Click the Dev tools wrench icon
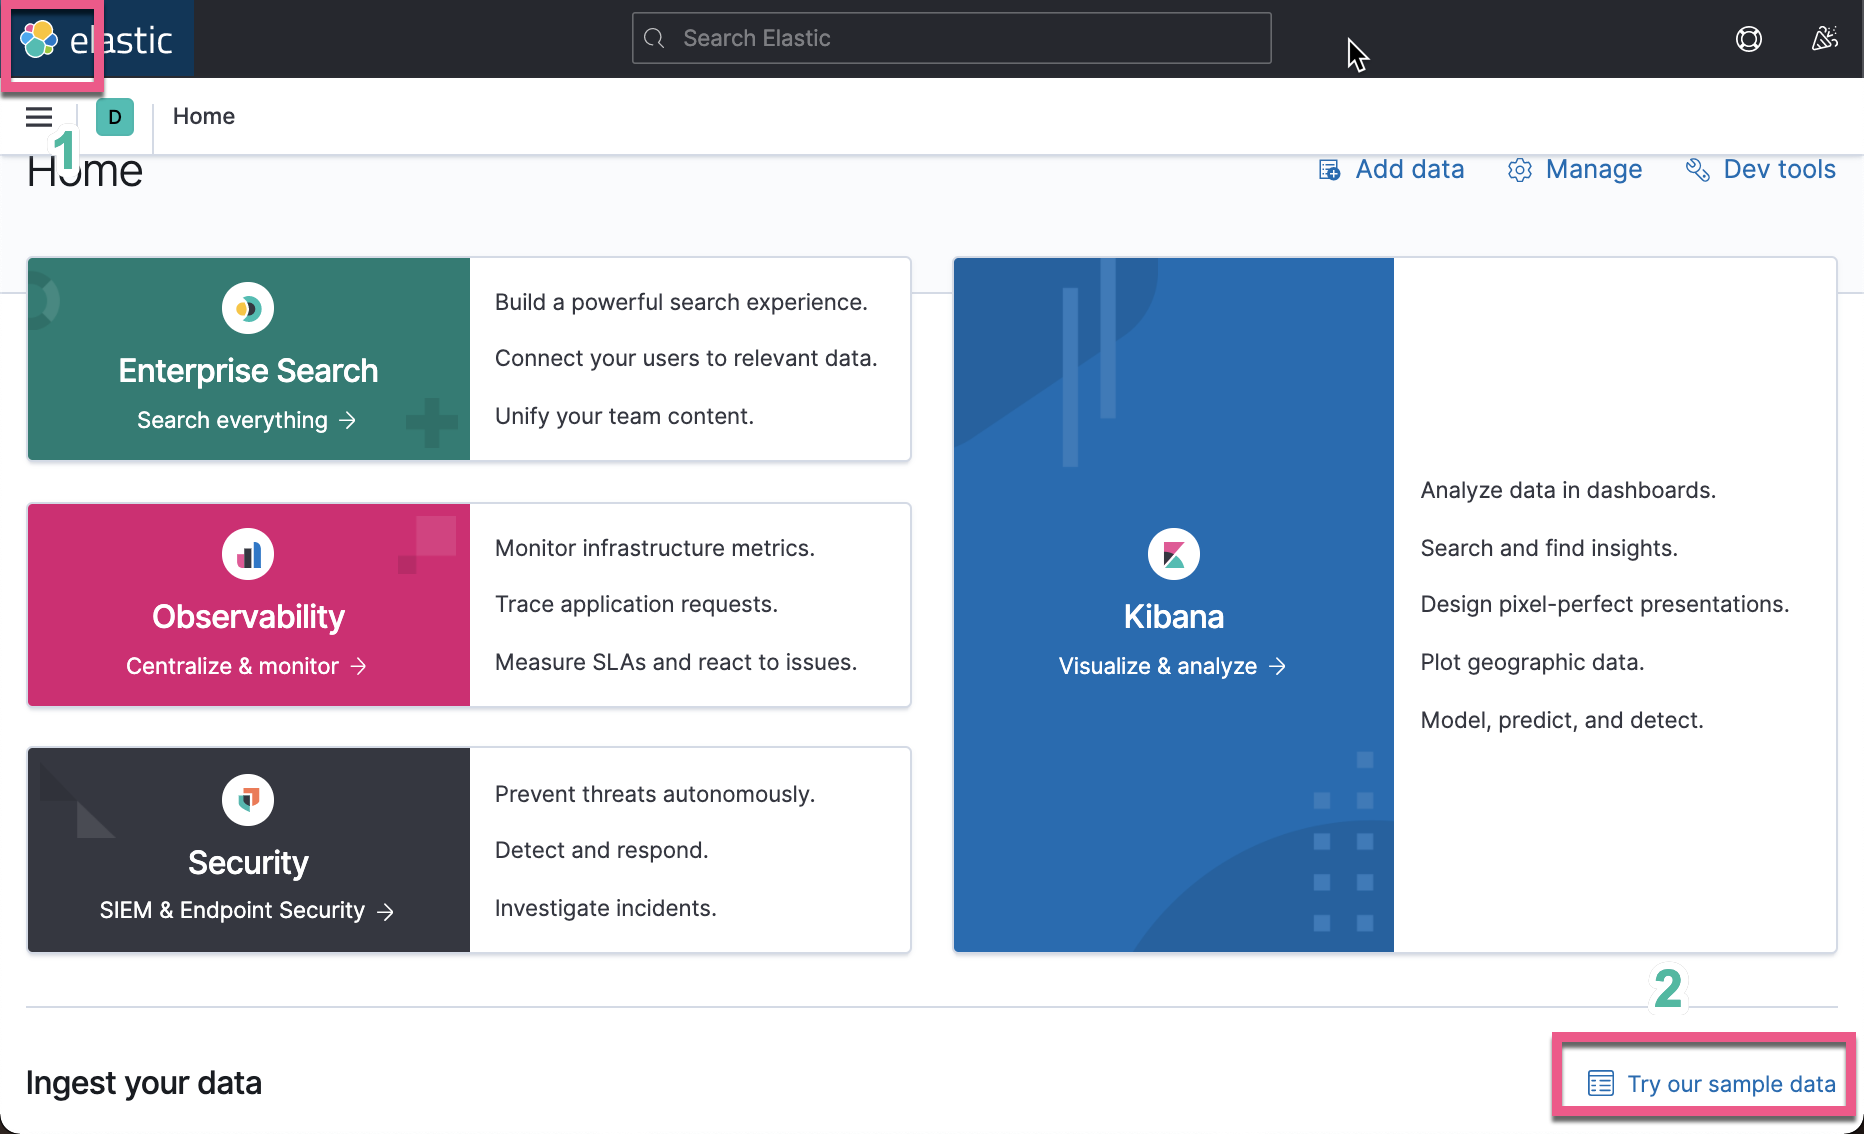Viewport: 1864px width, 1134px height. click(1697, 170)
